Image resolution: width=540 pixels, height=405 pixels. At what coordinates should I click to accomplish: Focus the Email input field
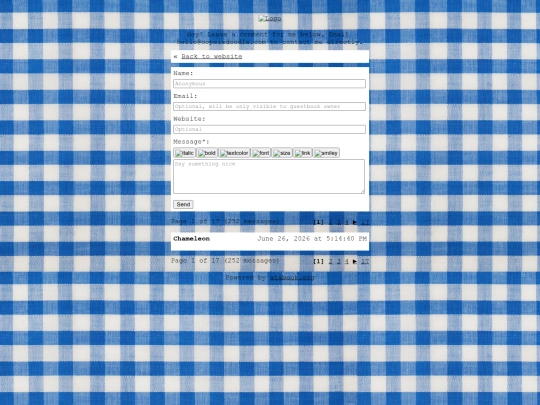click(x=269, y=106)
